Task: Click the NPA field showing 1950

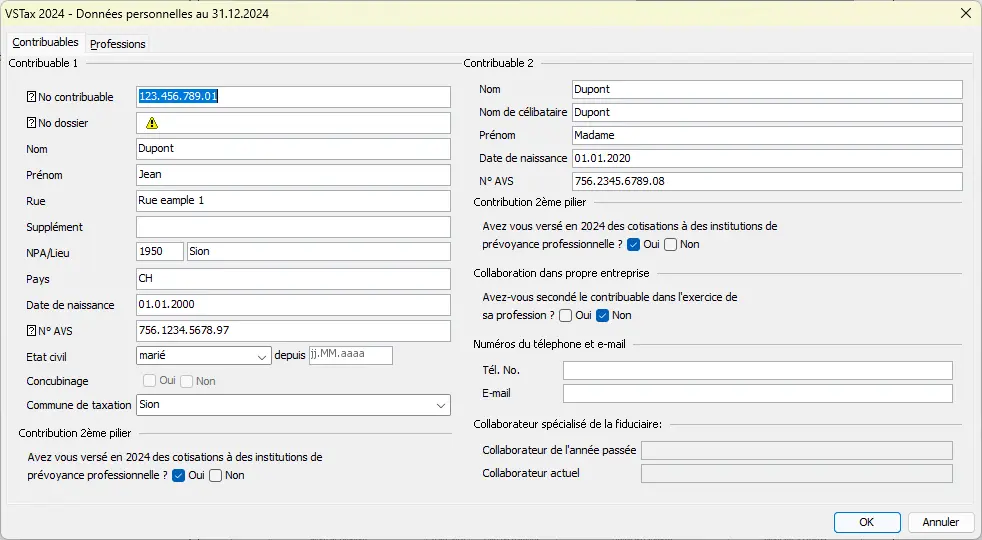Action: coord(160,252)
